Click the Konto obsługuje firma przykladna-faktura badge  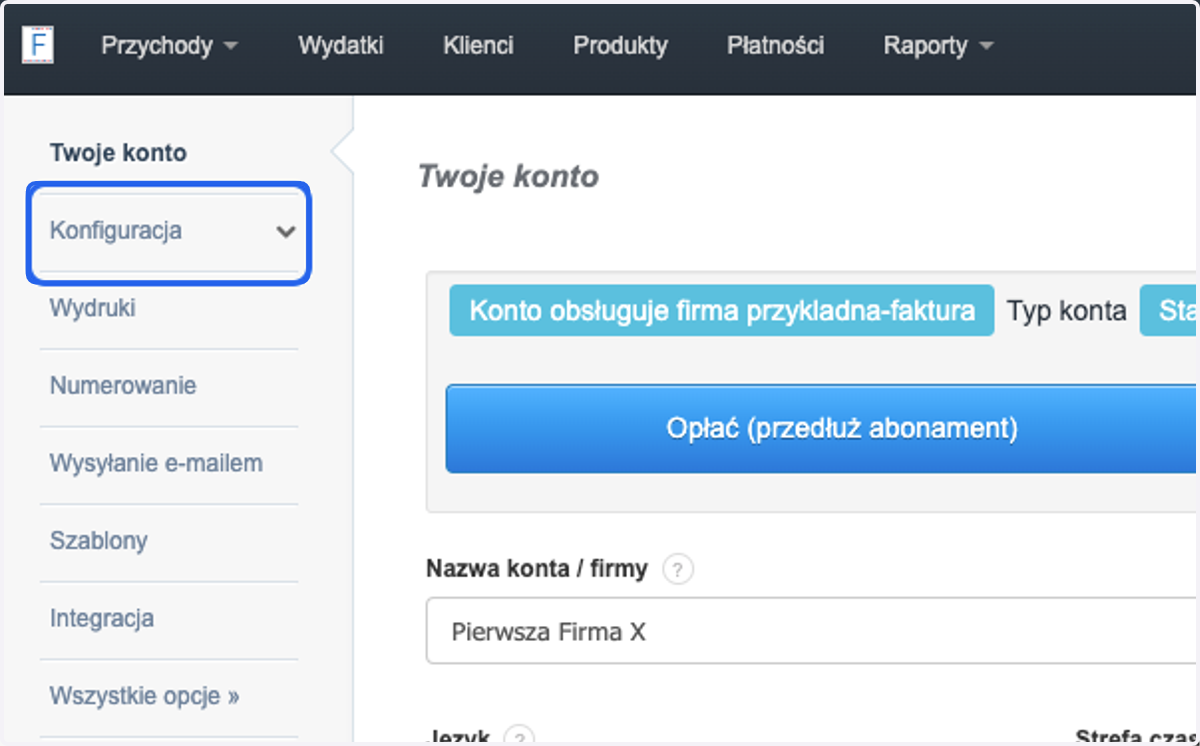[722, 311]
